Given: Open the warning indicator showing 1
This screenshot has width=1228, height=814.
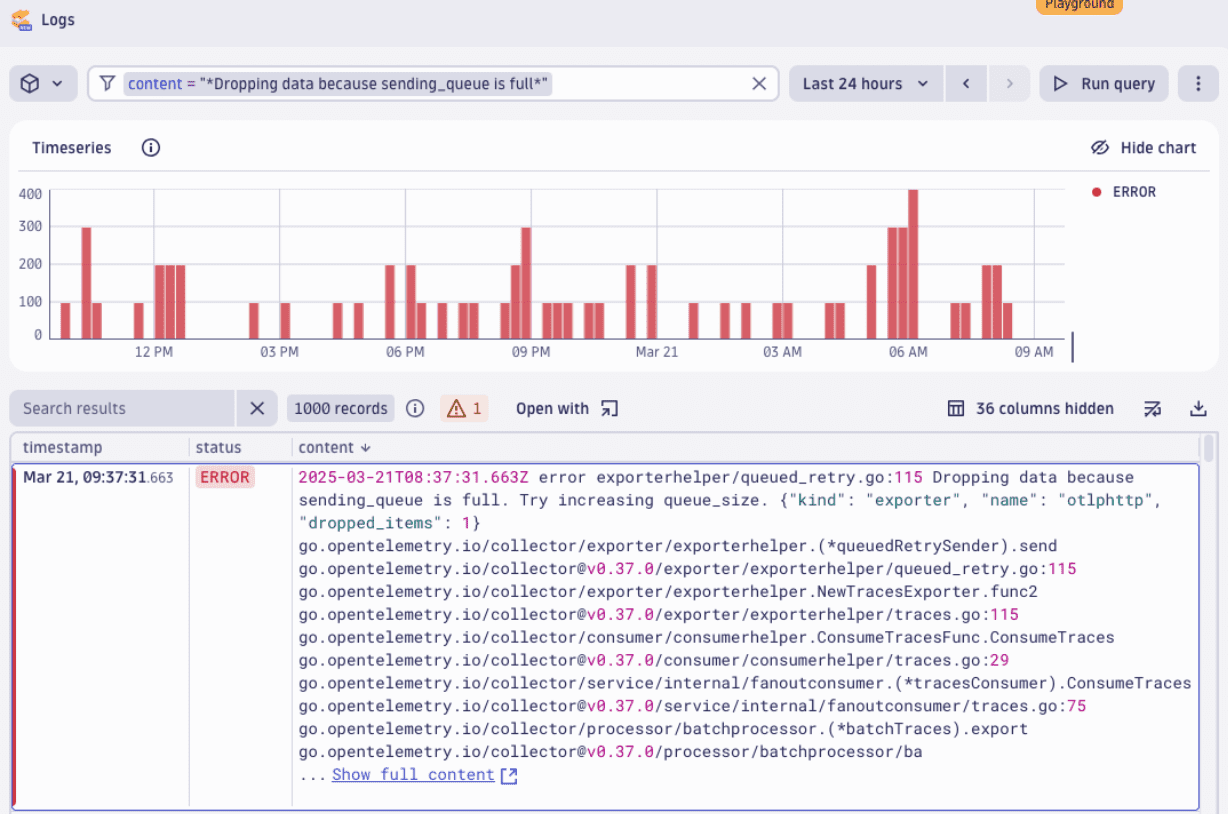Looking at the screenshot, I should [464, 408].
